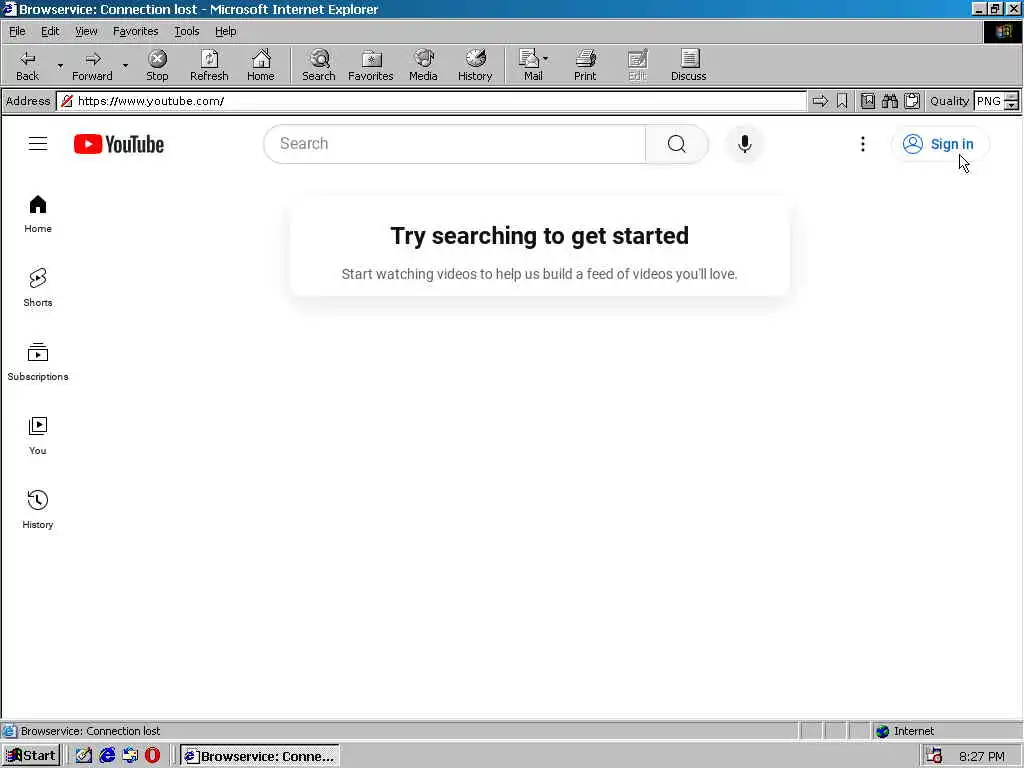Image resolution: width=1024 pixels, height=768 pixels.
Task: Open Subscriptions in YouTube sidebar
Action: pos(38,362)
